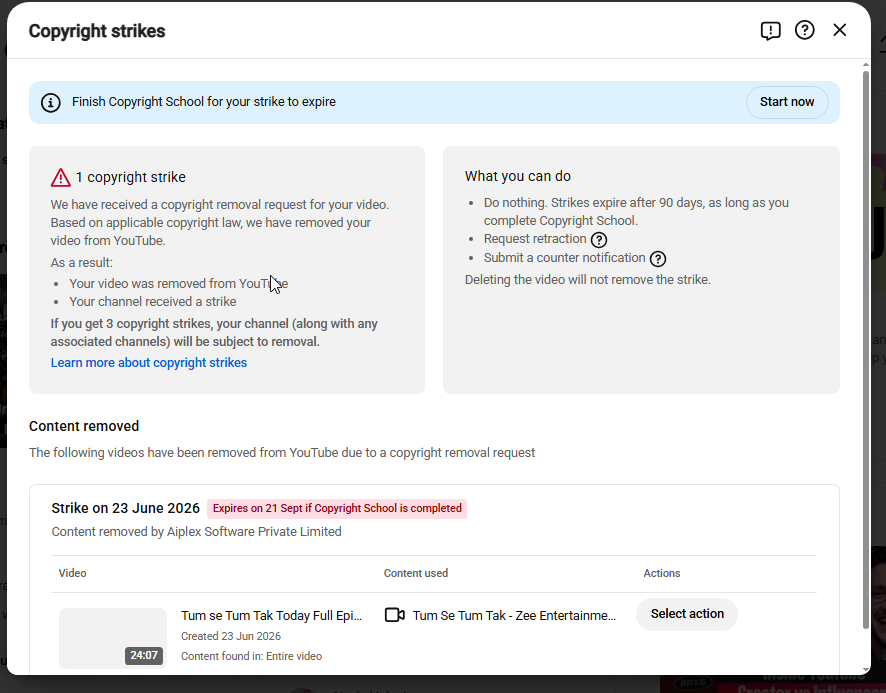Click Strike on 23 June 2026 heading
The image size is (886, 693).
(x=125, y=508)
